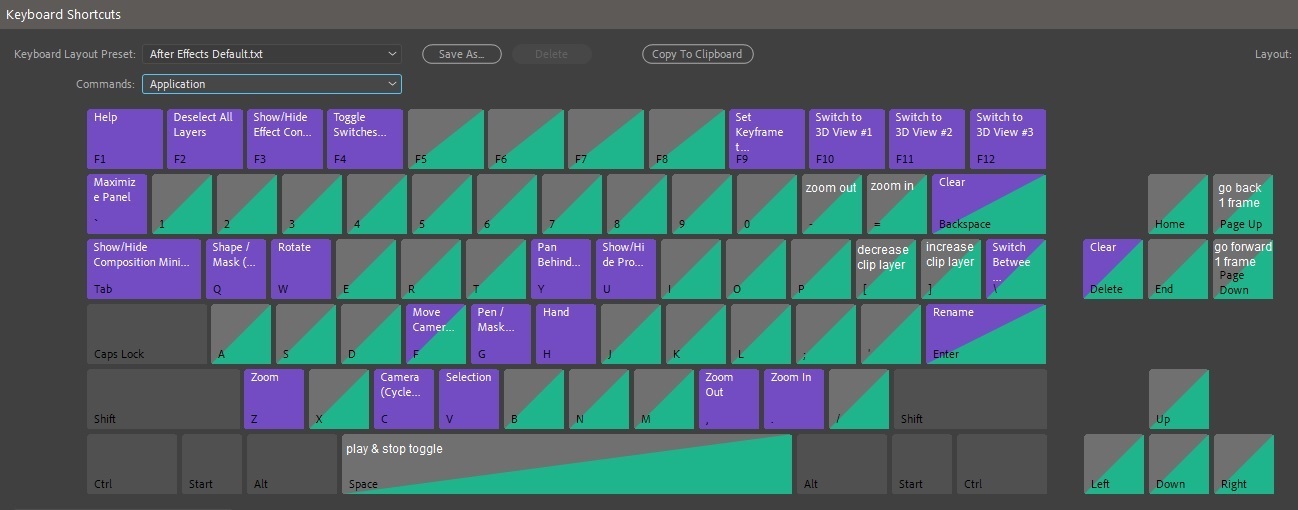Image resolution: width=1298 pixels, height=510 pixels.
Task: Select the Zoom Z key
Action: 273,399
